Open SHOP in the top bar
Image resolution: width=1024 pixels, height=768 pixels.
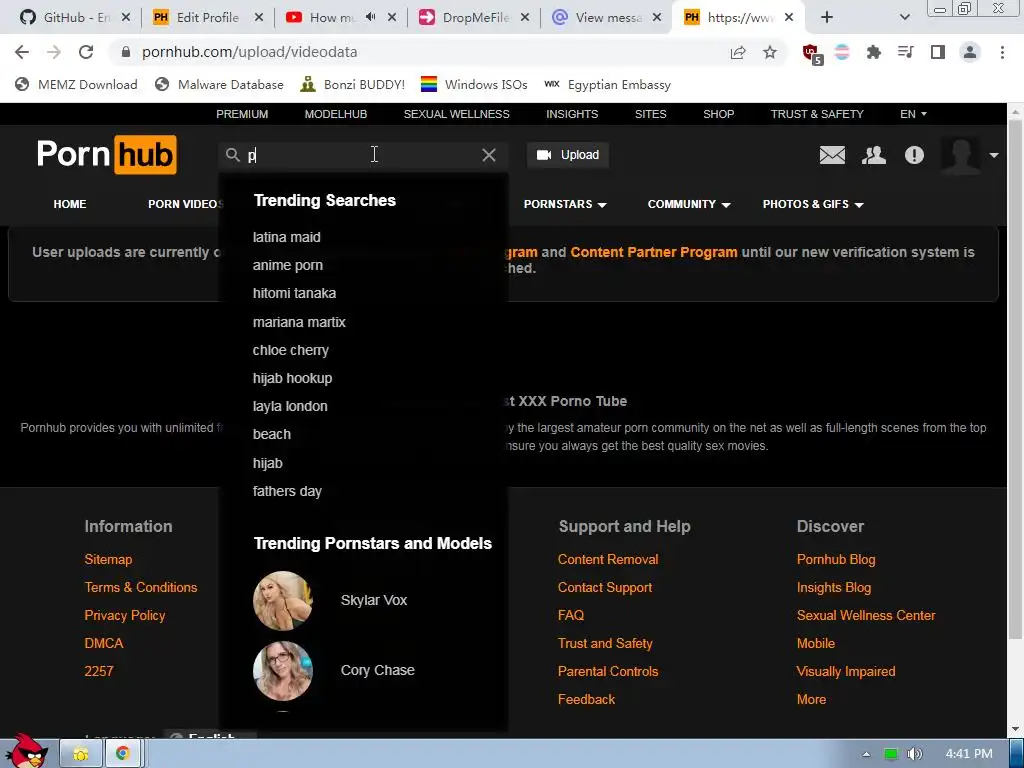pyautogui.click(x=718, y=114)
